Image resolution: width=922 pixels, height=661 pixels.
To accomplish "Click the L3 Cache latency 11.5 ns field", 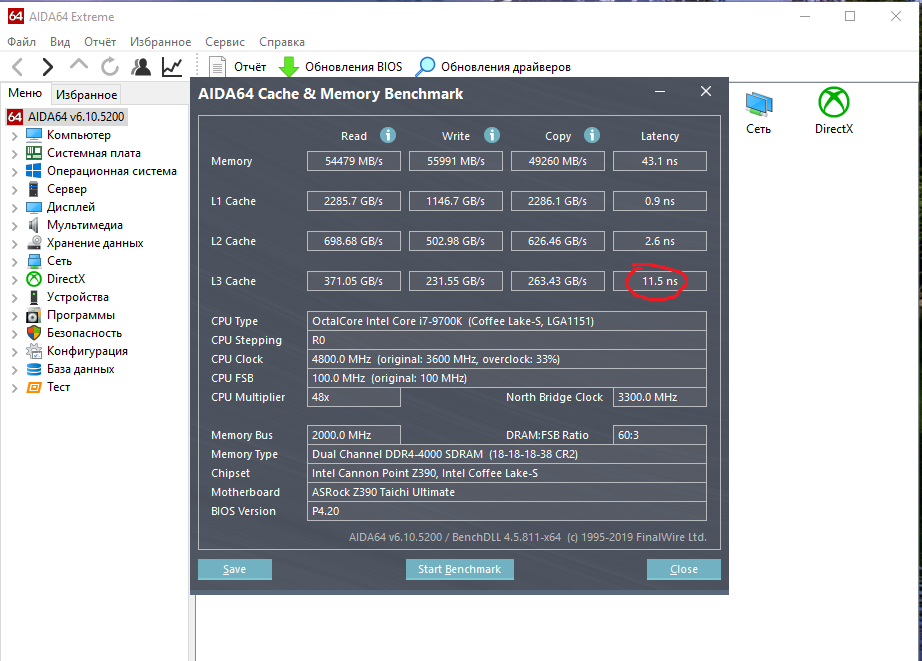I will [x=660, y=281].
